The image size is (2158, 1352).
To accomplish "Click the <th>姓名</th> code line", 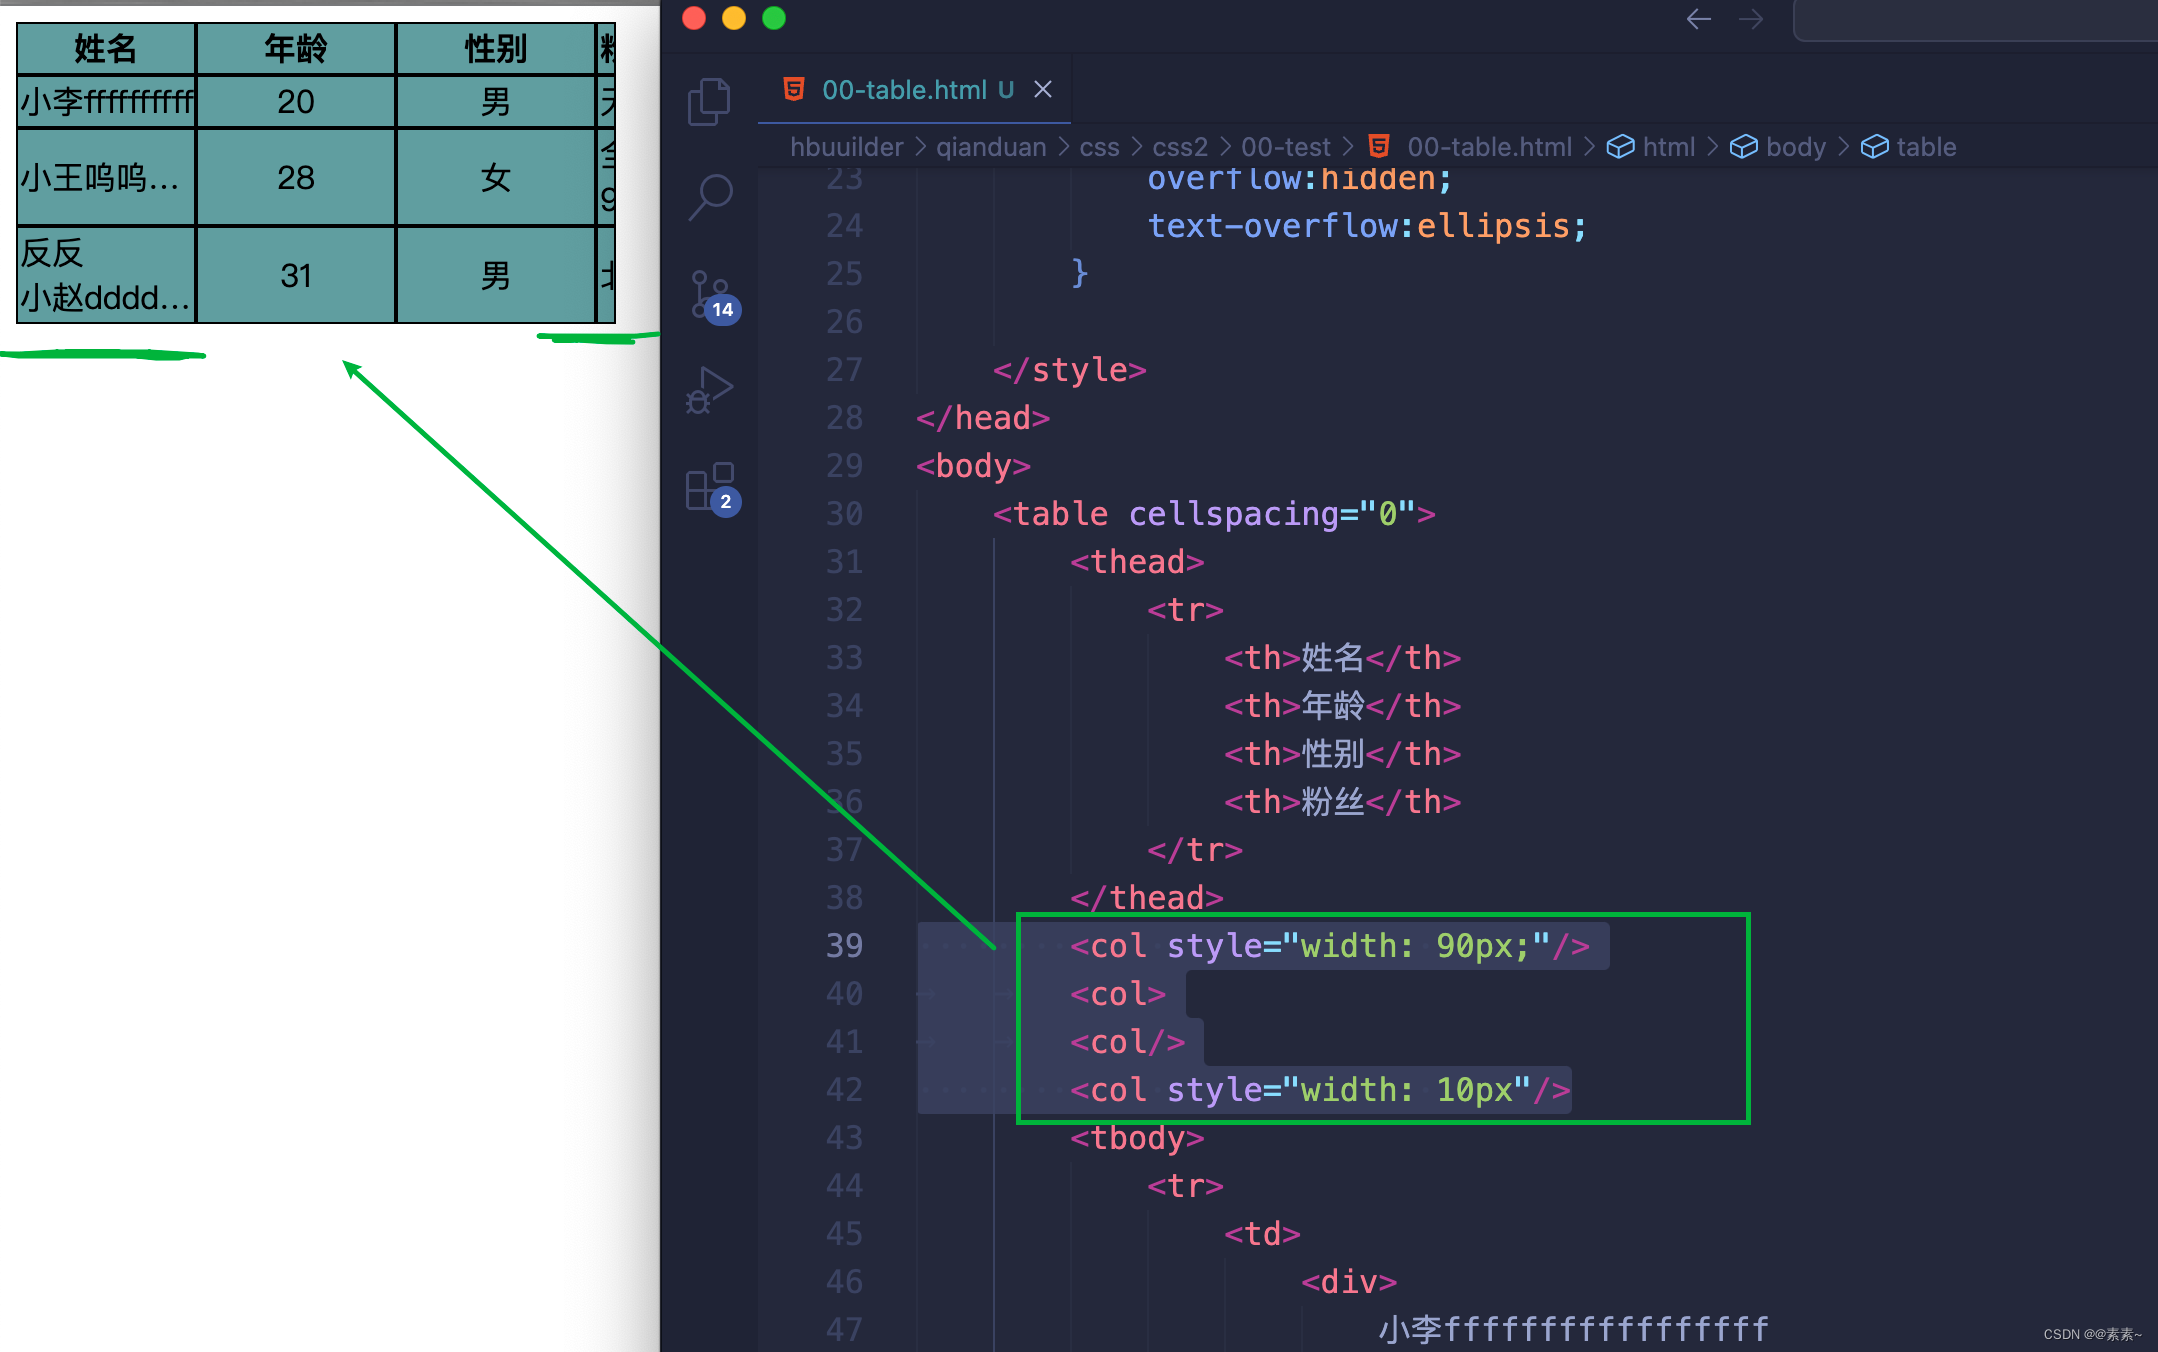I will [x=1342, y=658].
